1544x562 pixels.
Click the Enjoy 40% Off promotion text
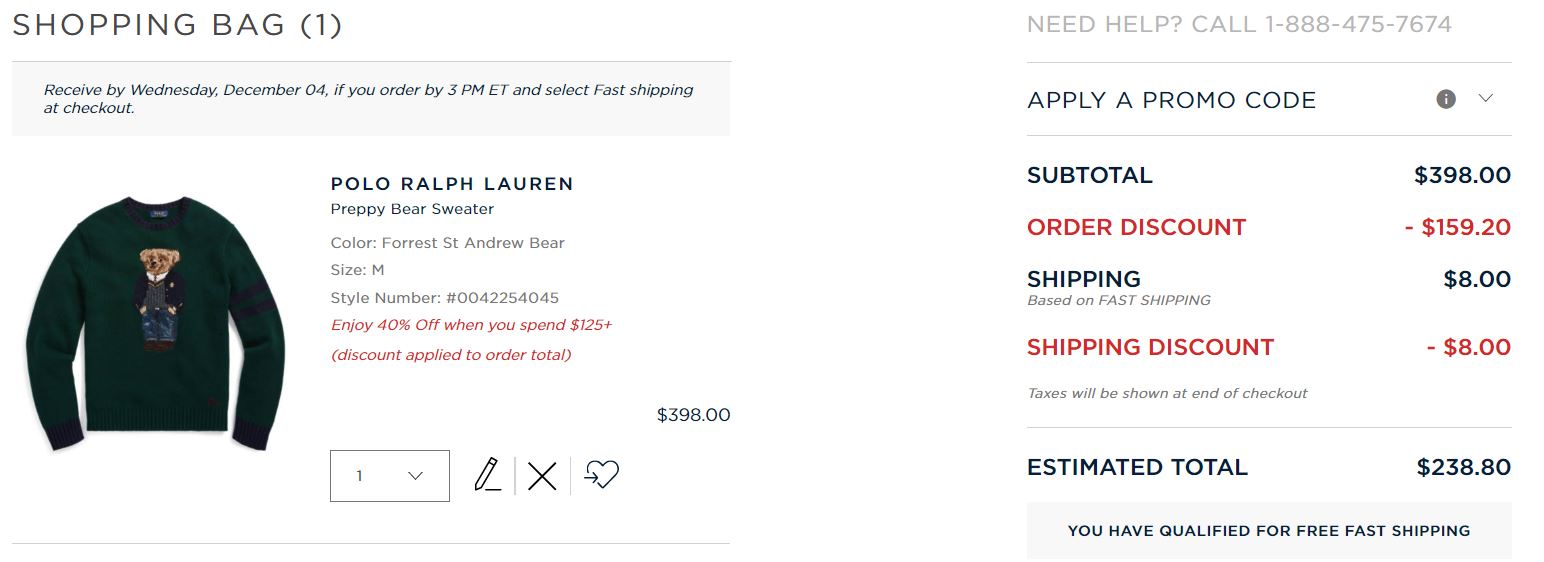coord(471,325)
